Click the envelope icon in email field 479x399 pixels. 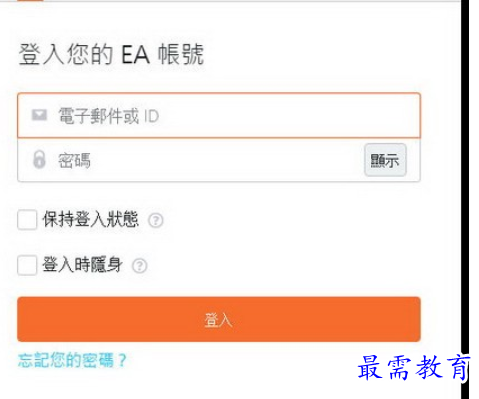tap(39, 115)
